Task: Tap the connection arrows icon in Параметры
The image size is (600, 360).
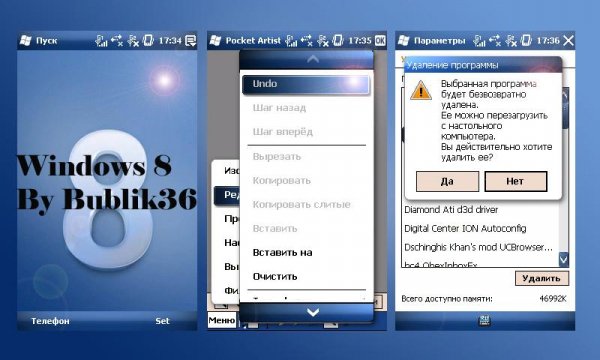Action: click(x=495, y=40)
